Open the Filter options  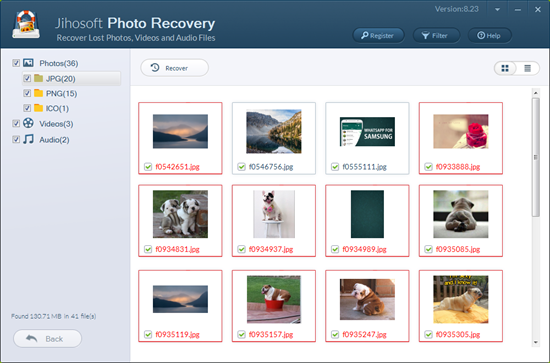coord(436,35)
